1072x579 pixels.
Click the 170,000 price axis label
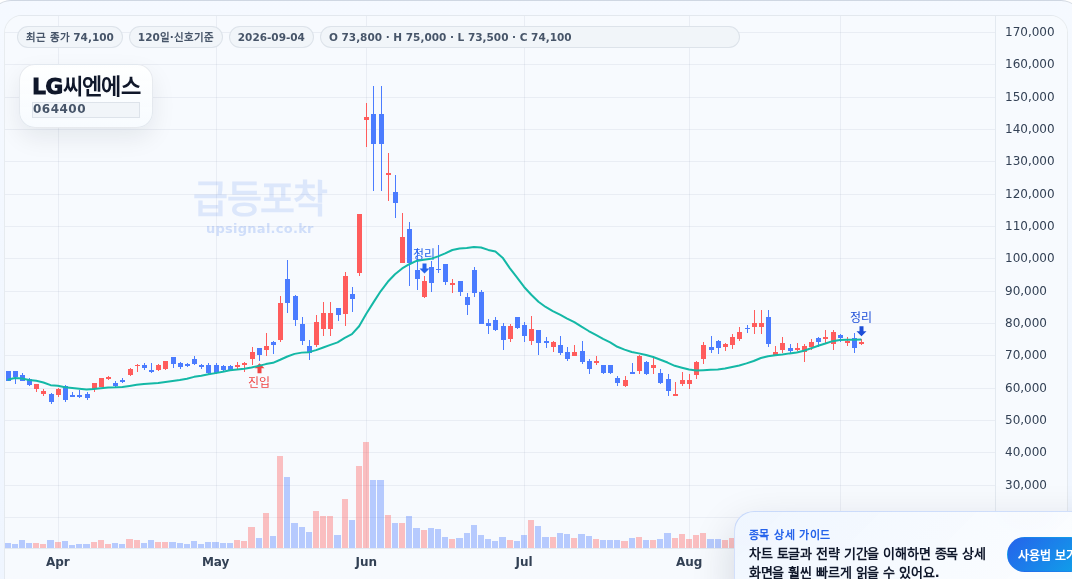pos(1029,31)
